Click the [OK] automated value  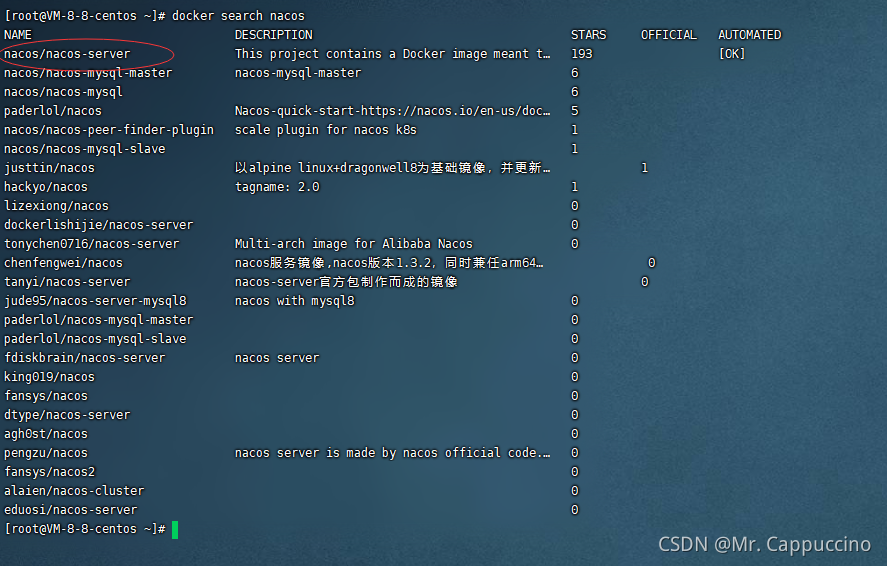point(732,54)
